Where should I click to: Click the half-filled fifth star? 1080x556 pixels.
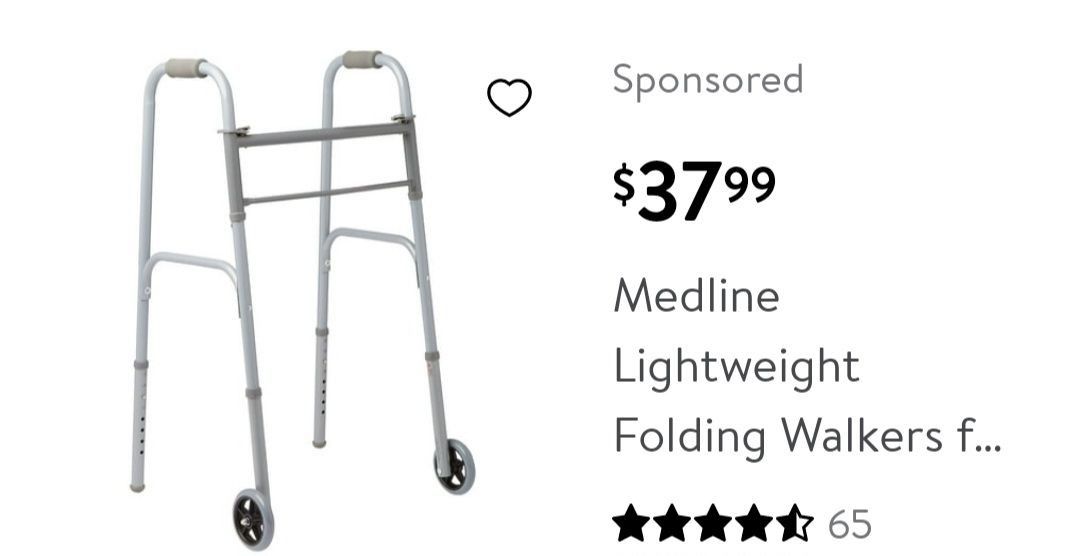[x=795, y=524]
